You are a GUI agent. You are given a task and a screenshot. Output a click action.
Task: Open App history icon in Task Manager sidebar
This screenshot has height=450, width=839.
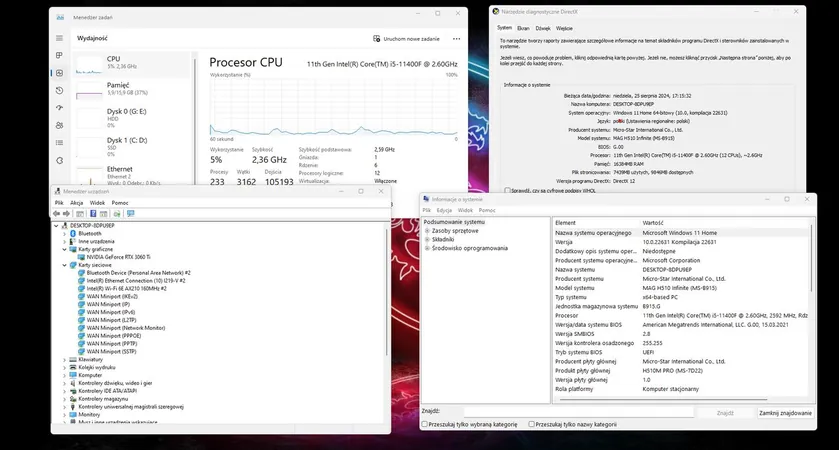point(59,90)
